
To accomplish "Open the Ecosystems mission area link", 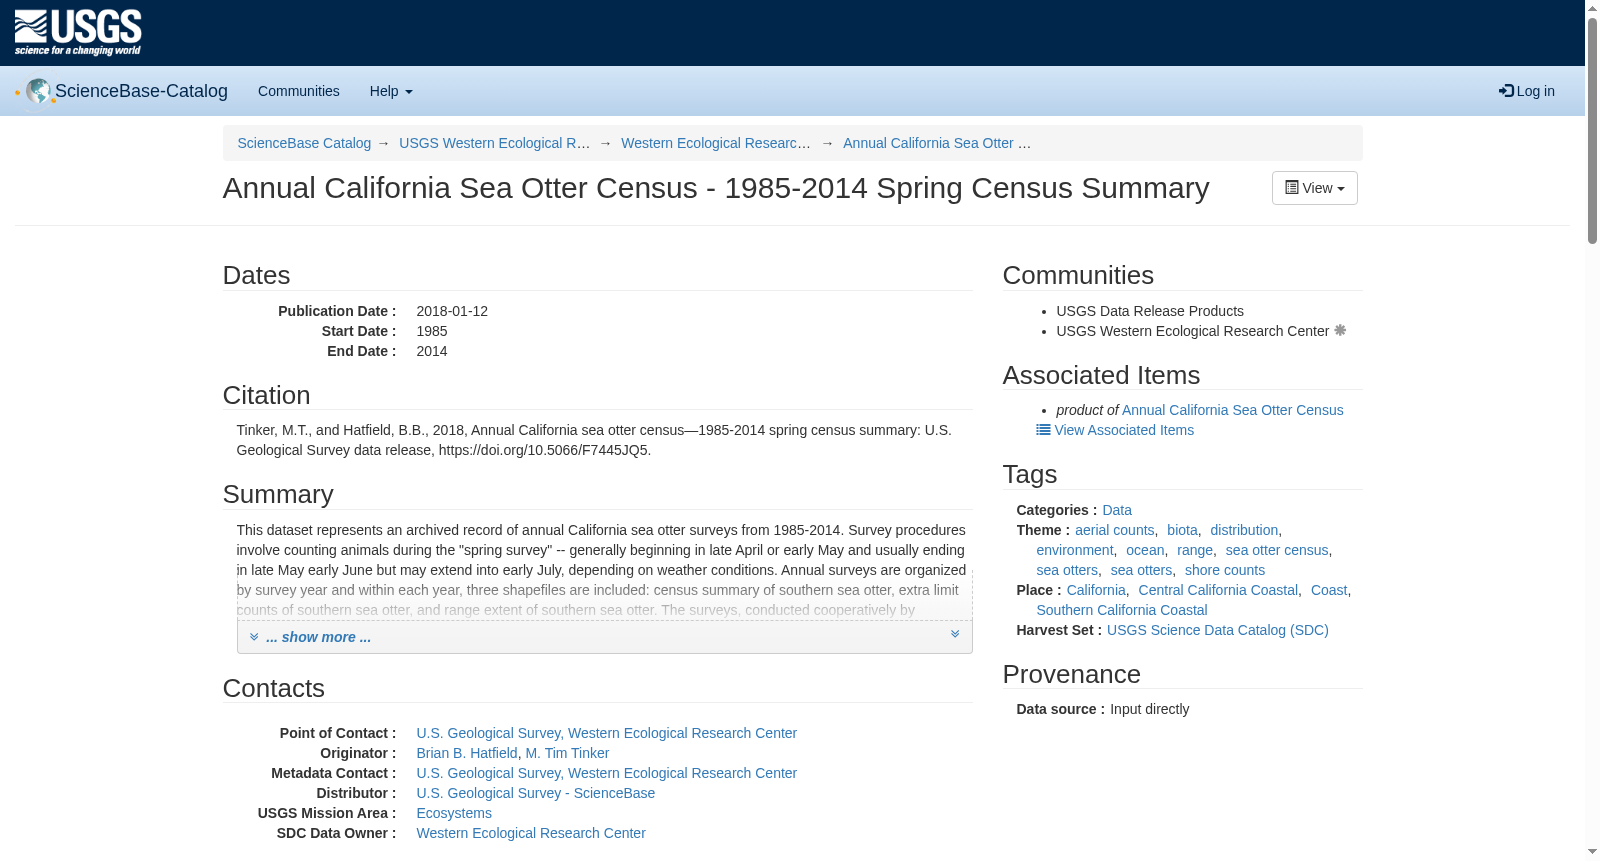I will pyautogui.click(x=454, y=813).
